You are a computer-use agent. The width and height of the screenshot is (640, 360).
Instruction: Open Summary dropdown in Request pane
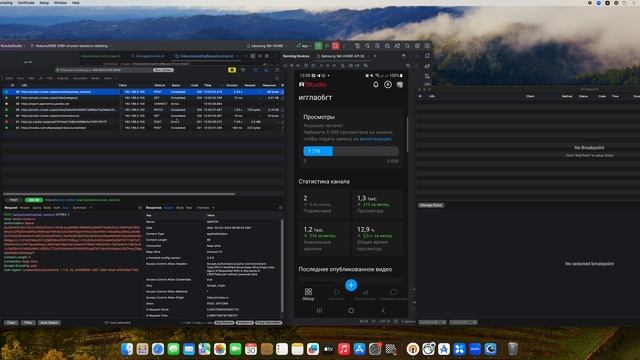click(x=82, y=208)
